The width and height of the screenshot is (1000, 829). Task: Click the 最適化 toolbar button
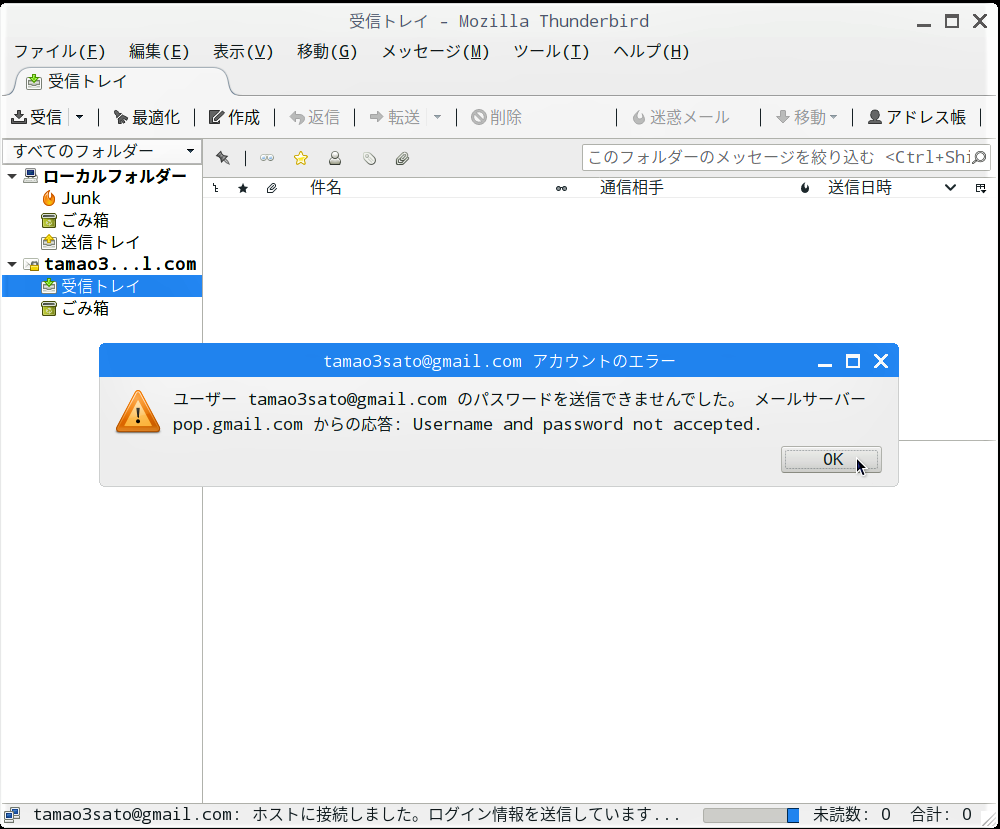click(147, 117)
